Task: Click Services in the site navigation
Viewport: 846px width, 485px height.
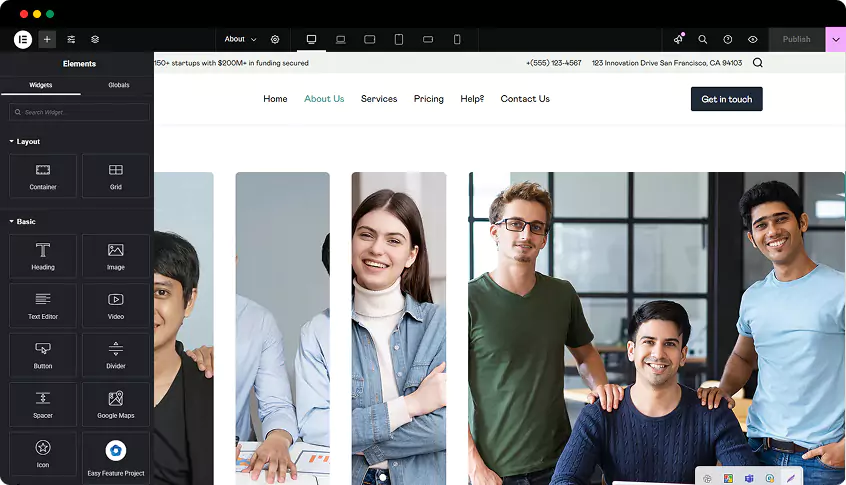Action: 379,99
